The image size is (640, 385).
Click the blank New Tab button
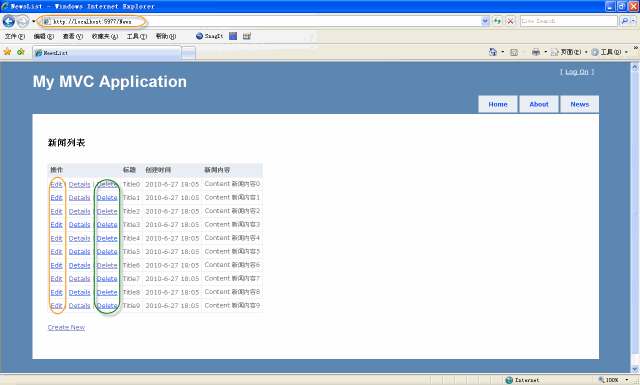point(188,53)
